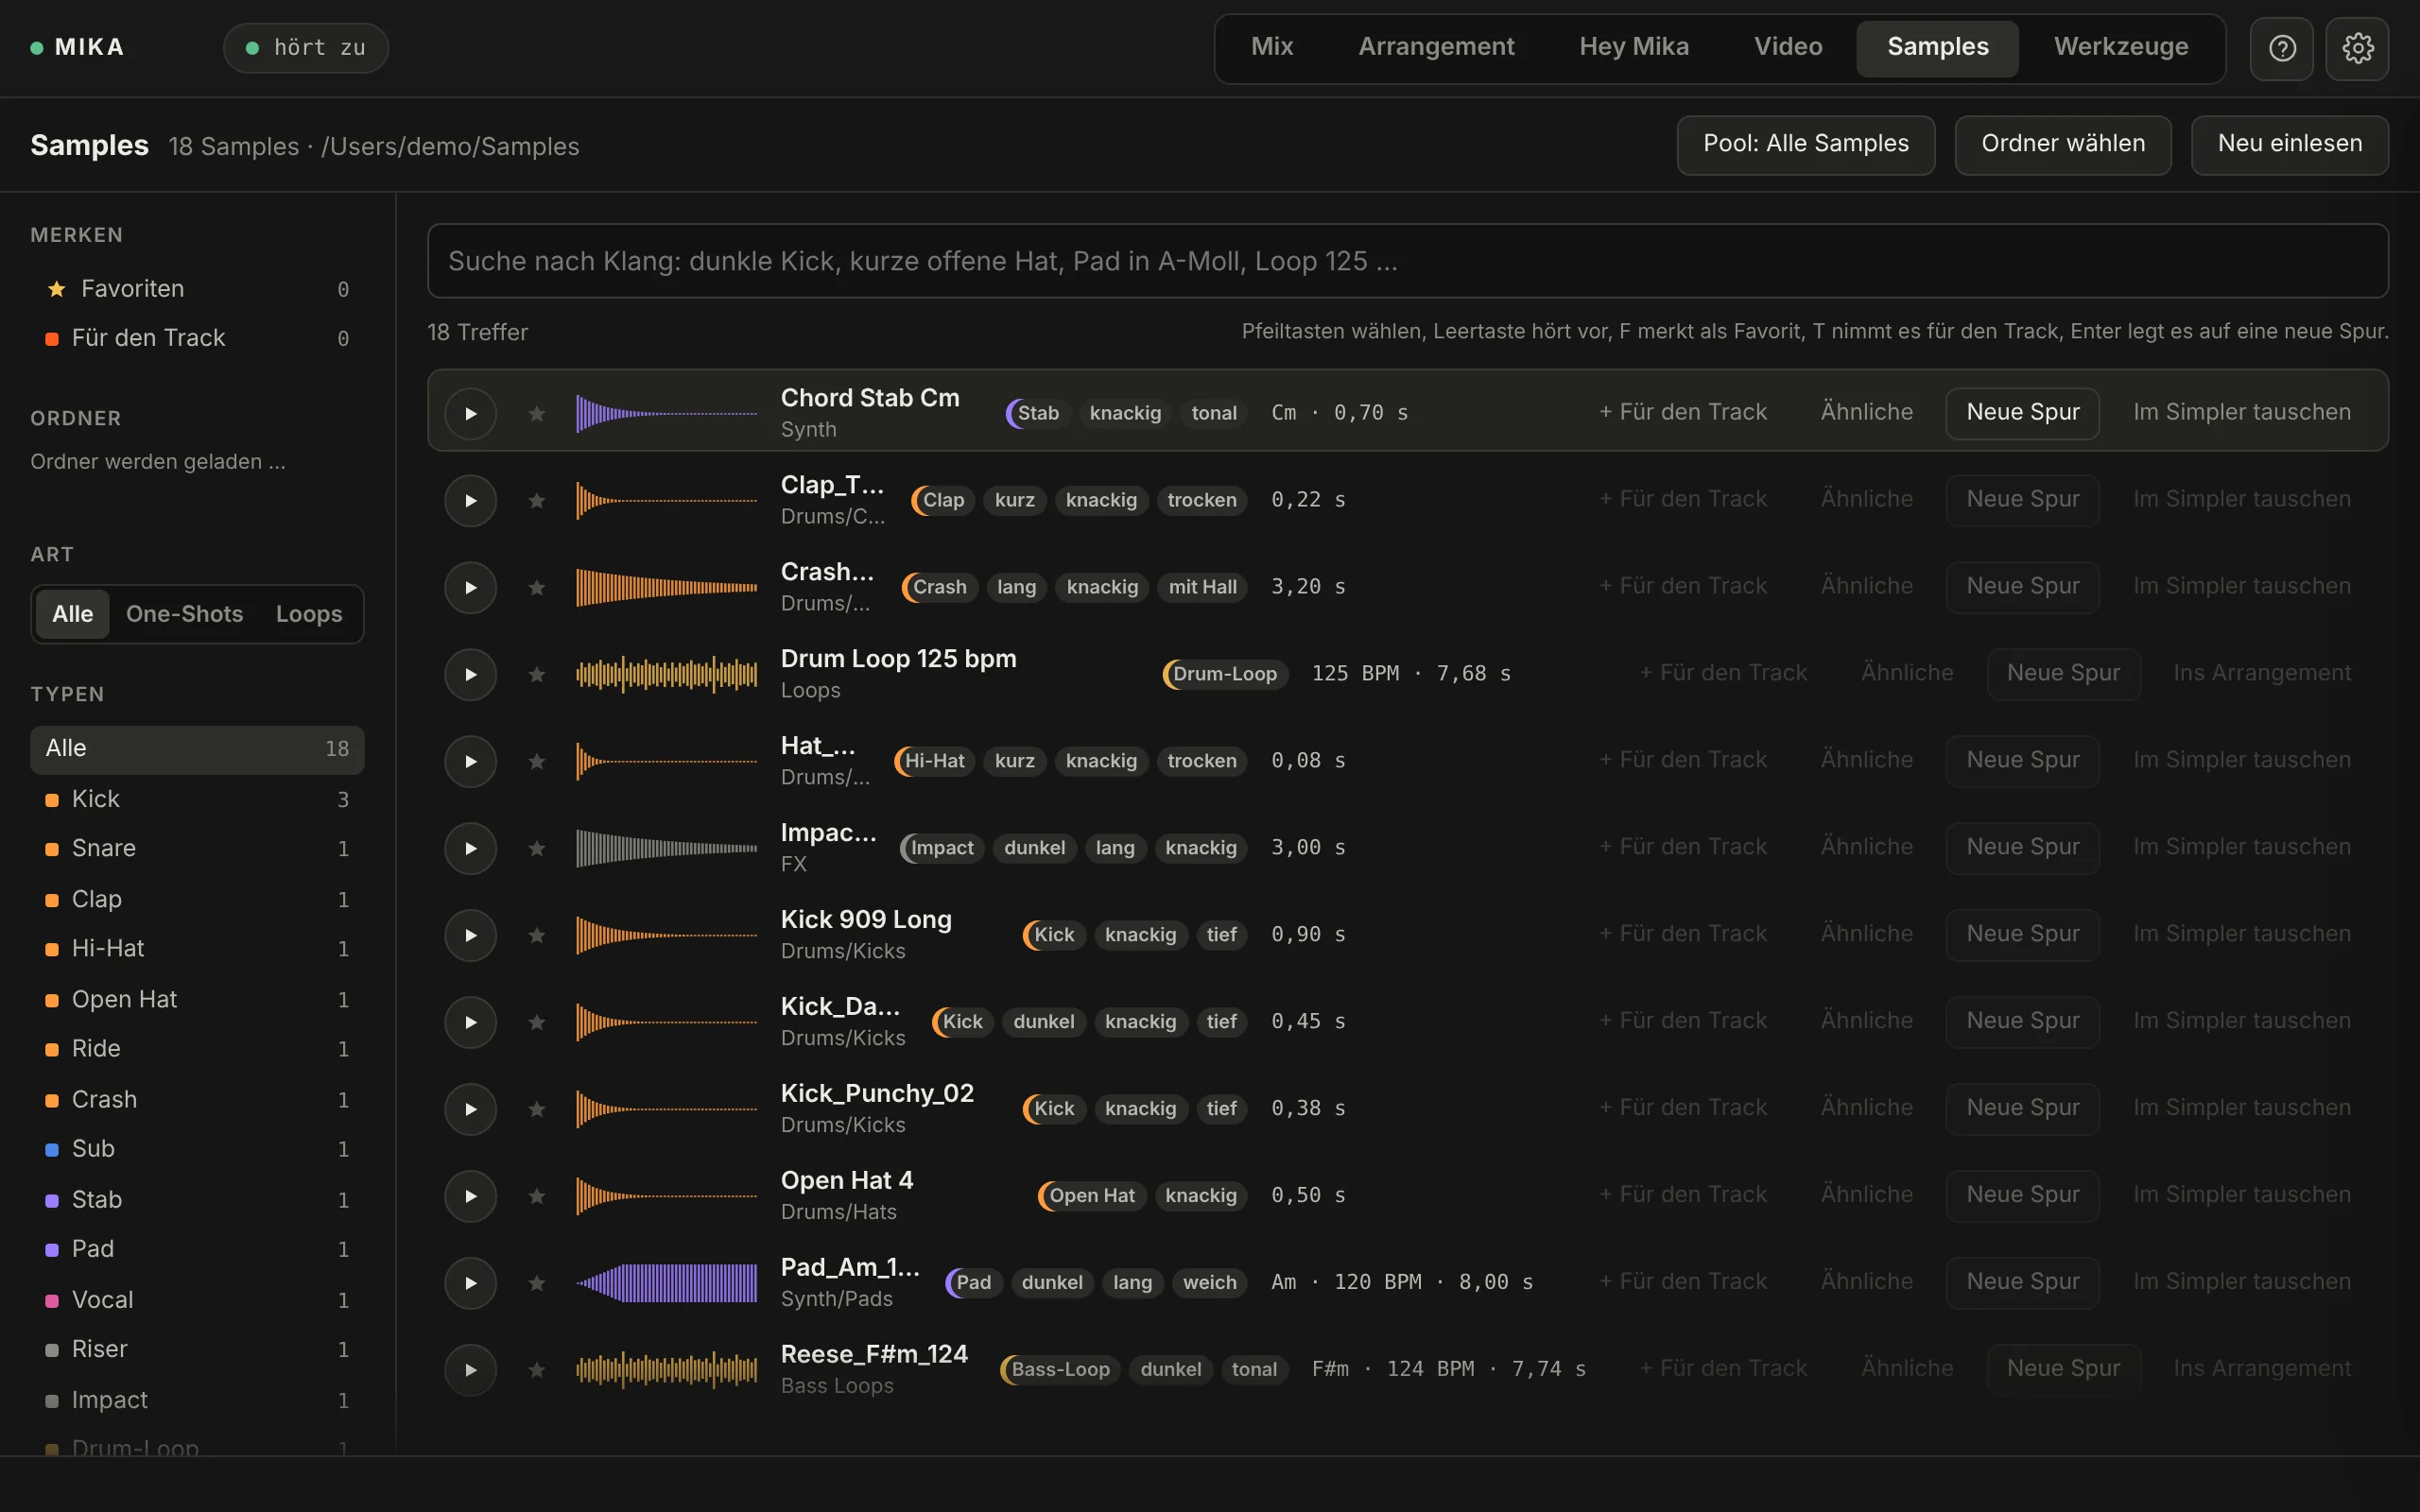The image size is (2420, 1512).
Task: Focus the sound search field
Action: 1408,261
